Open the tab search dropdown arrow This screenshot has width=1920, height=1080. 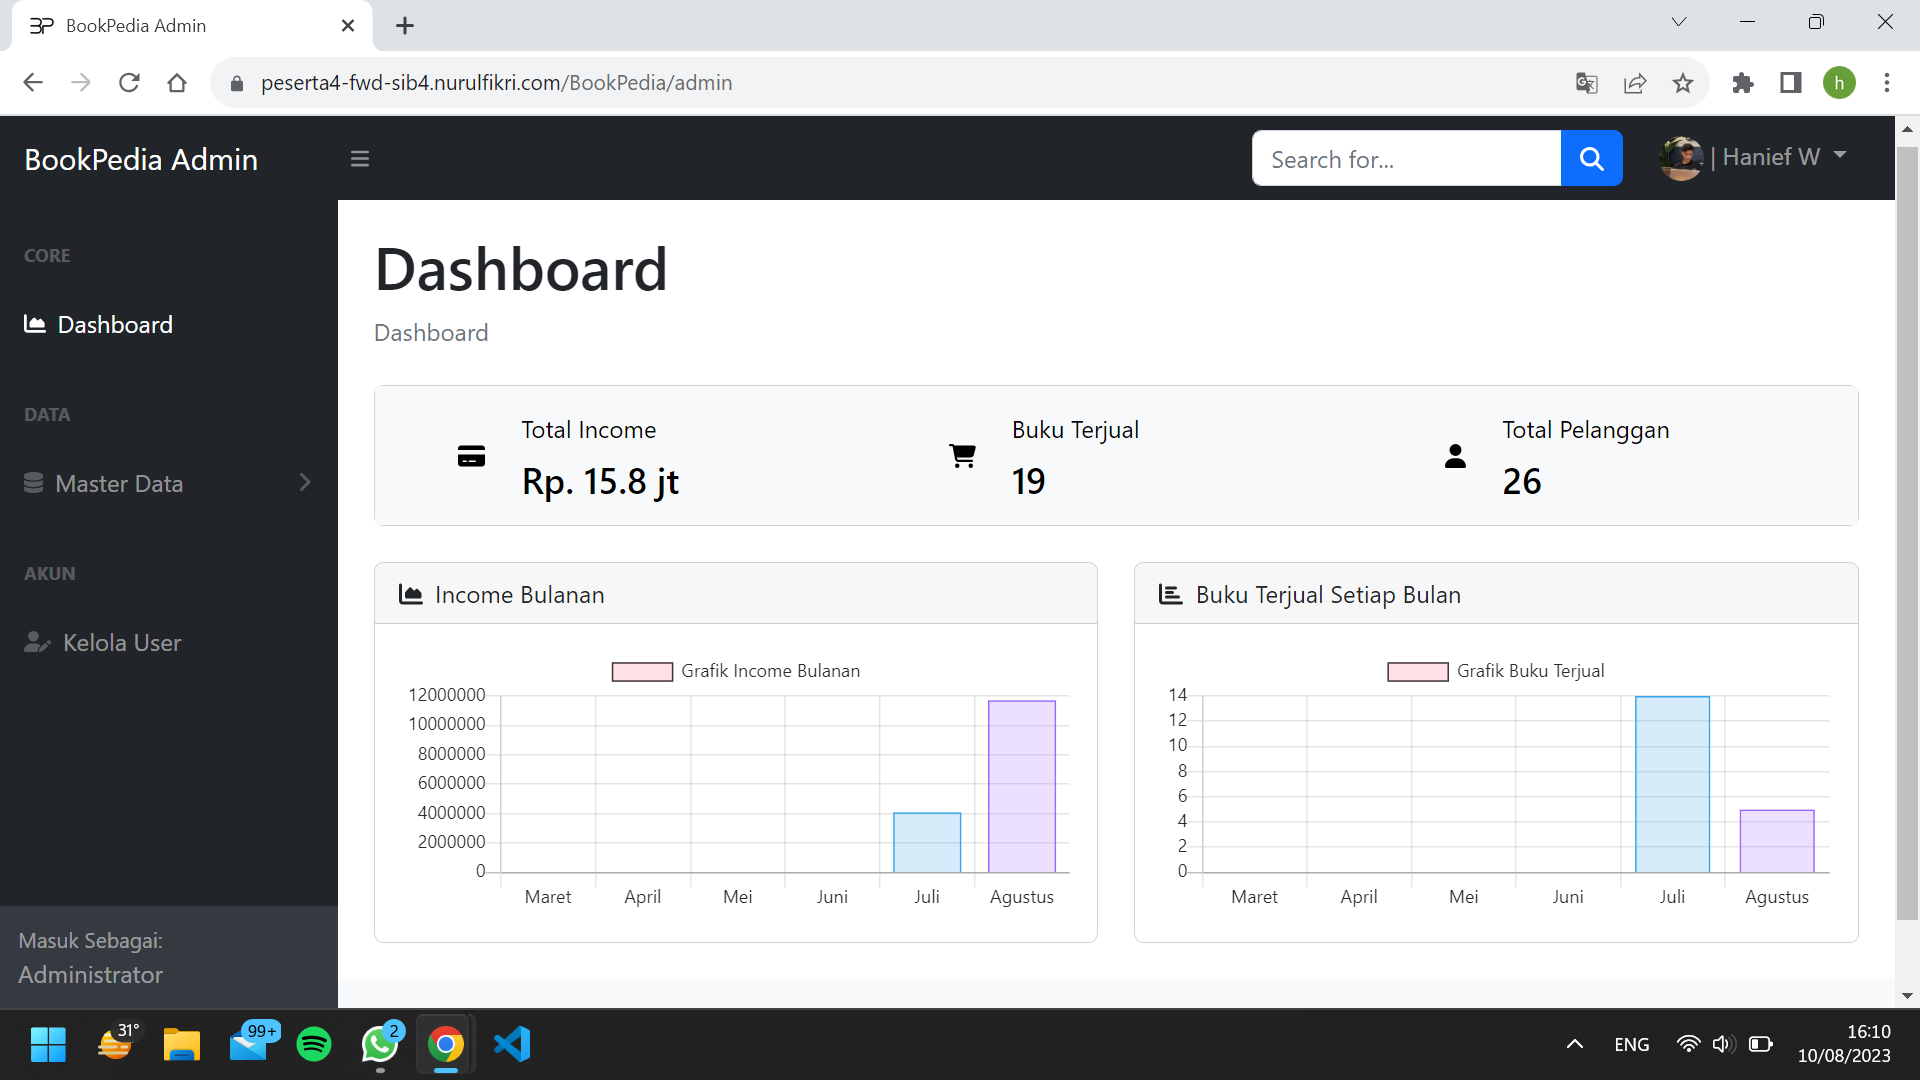click(x=1679, y=22)
